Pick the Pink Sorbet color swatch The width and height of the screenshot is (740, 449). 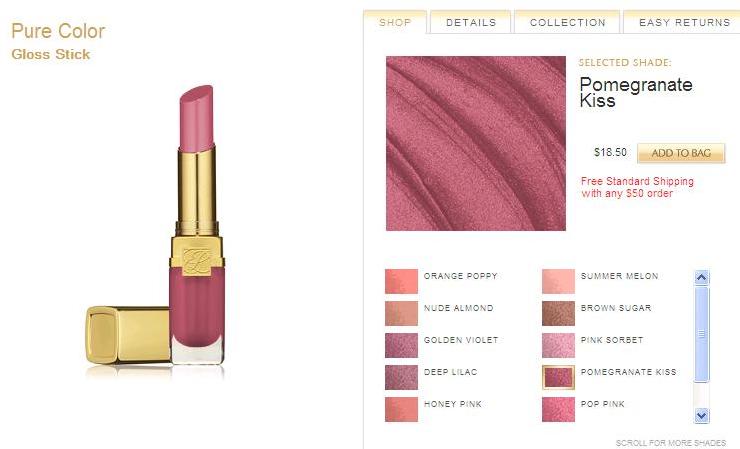tap(558, 346)
